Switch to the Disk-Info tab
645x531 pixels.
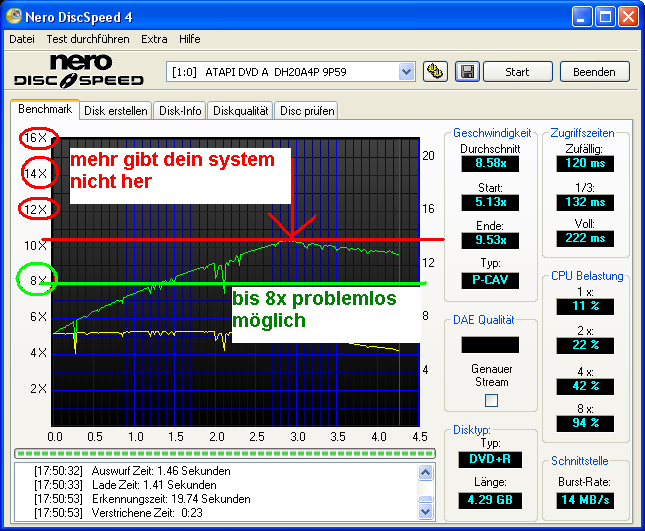[x=180, y=111]
